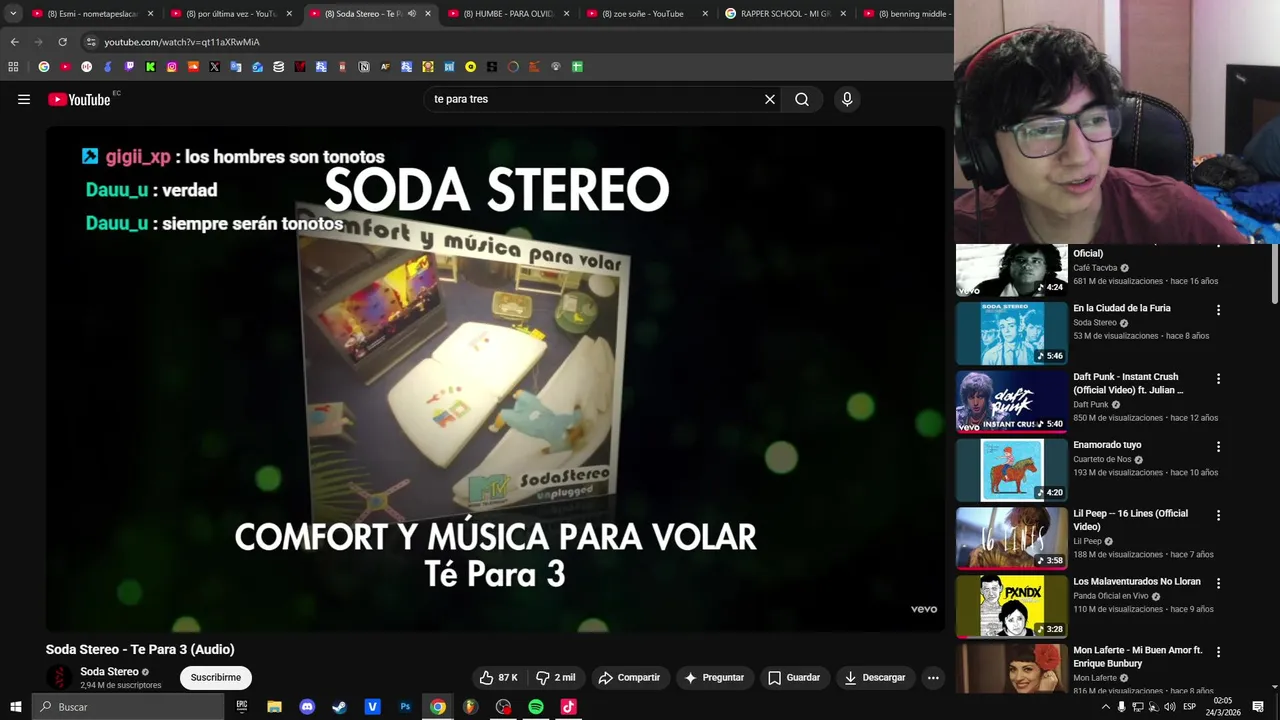Open the X (Twitter) bookmark icon
The width and height of the screenshot is (1280, 720).
point(214,67)
